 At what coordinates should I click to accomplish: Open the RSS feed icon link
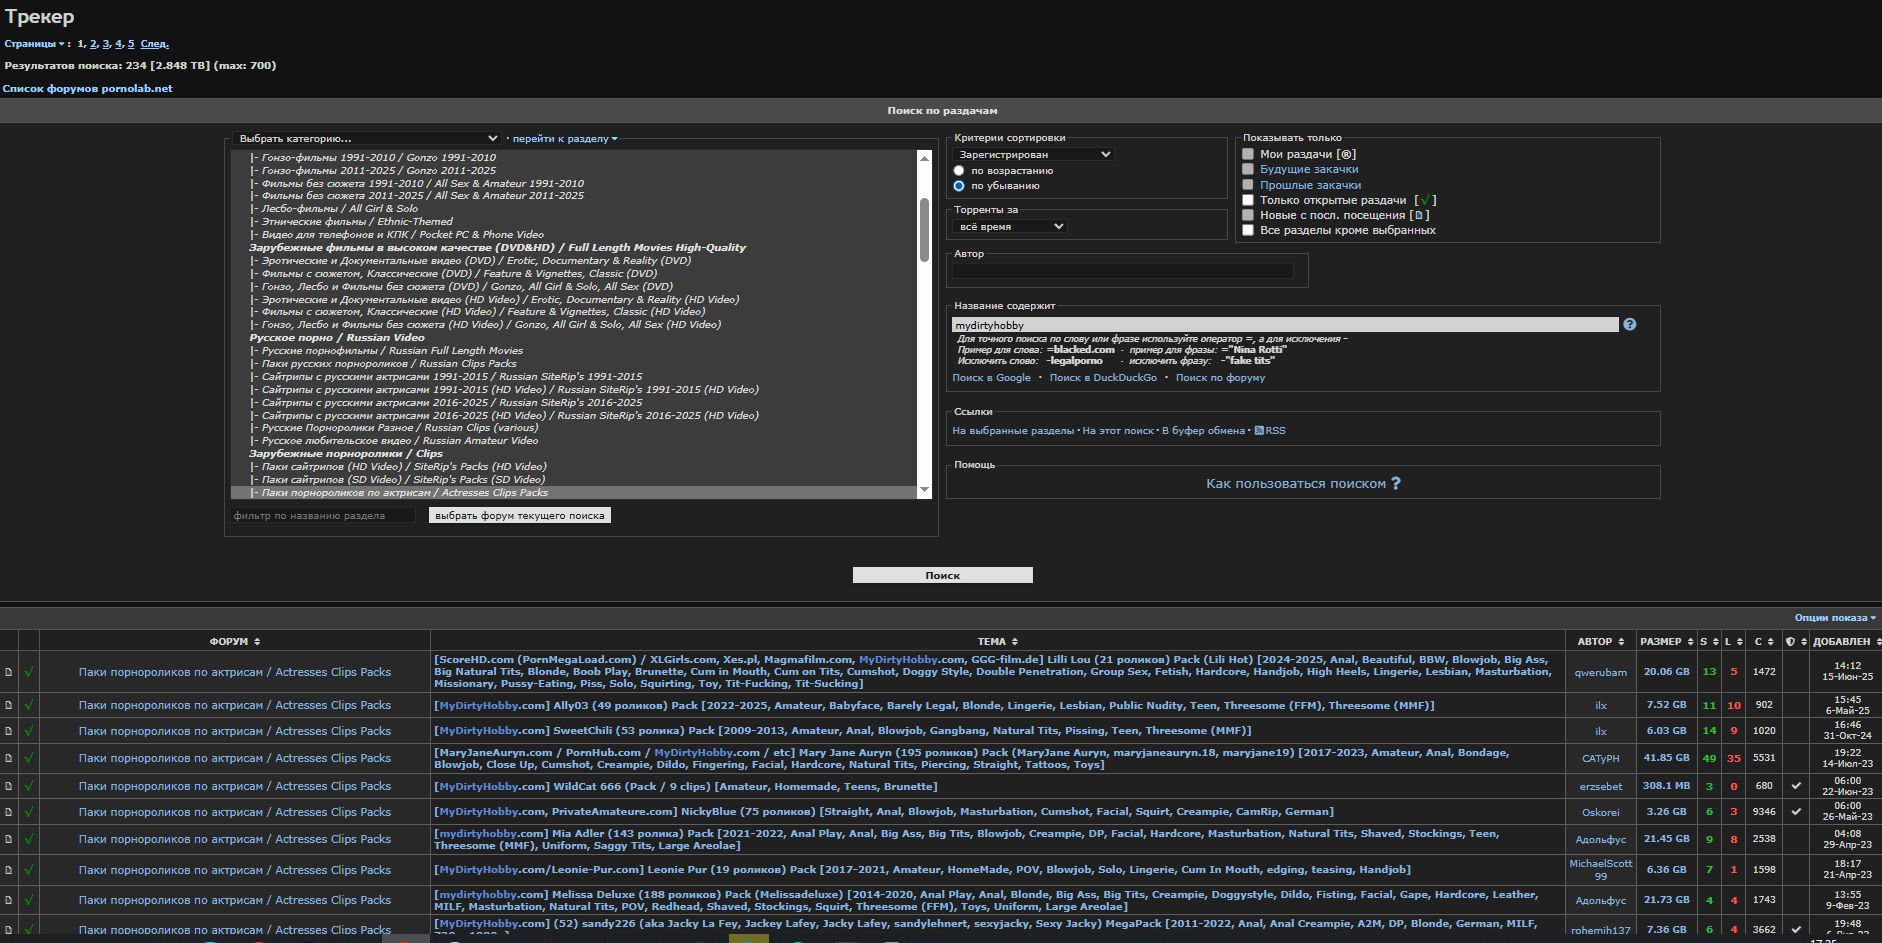click(x=1259, y=431)
